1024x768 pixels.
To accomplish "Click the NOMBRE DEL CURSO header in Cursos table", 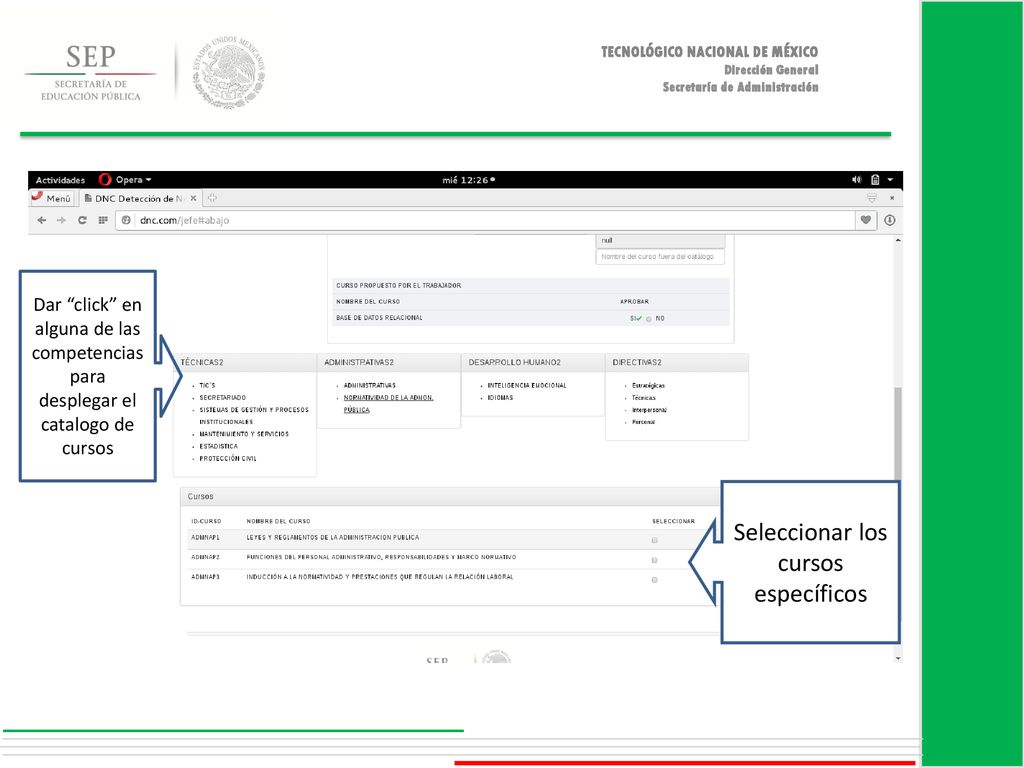I will [278, 522].
